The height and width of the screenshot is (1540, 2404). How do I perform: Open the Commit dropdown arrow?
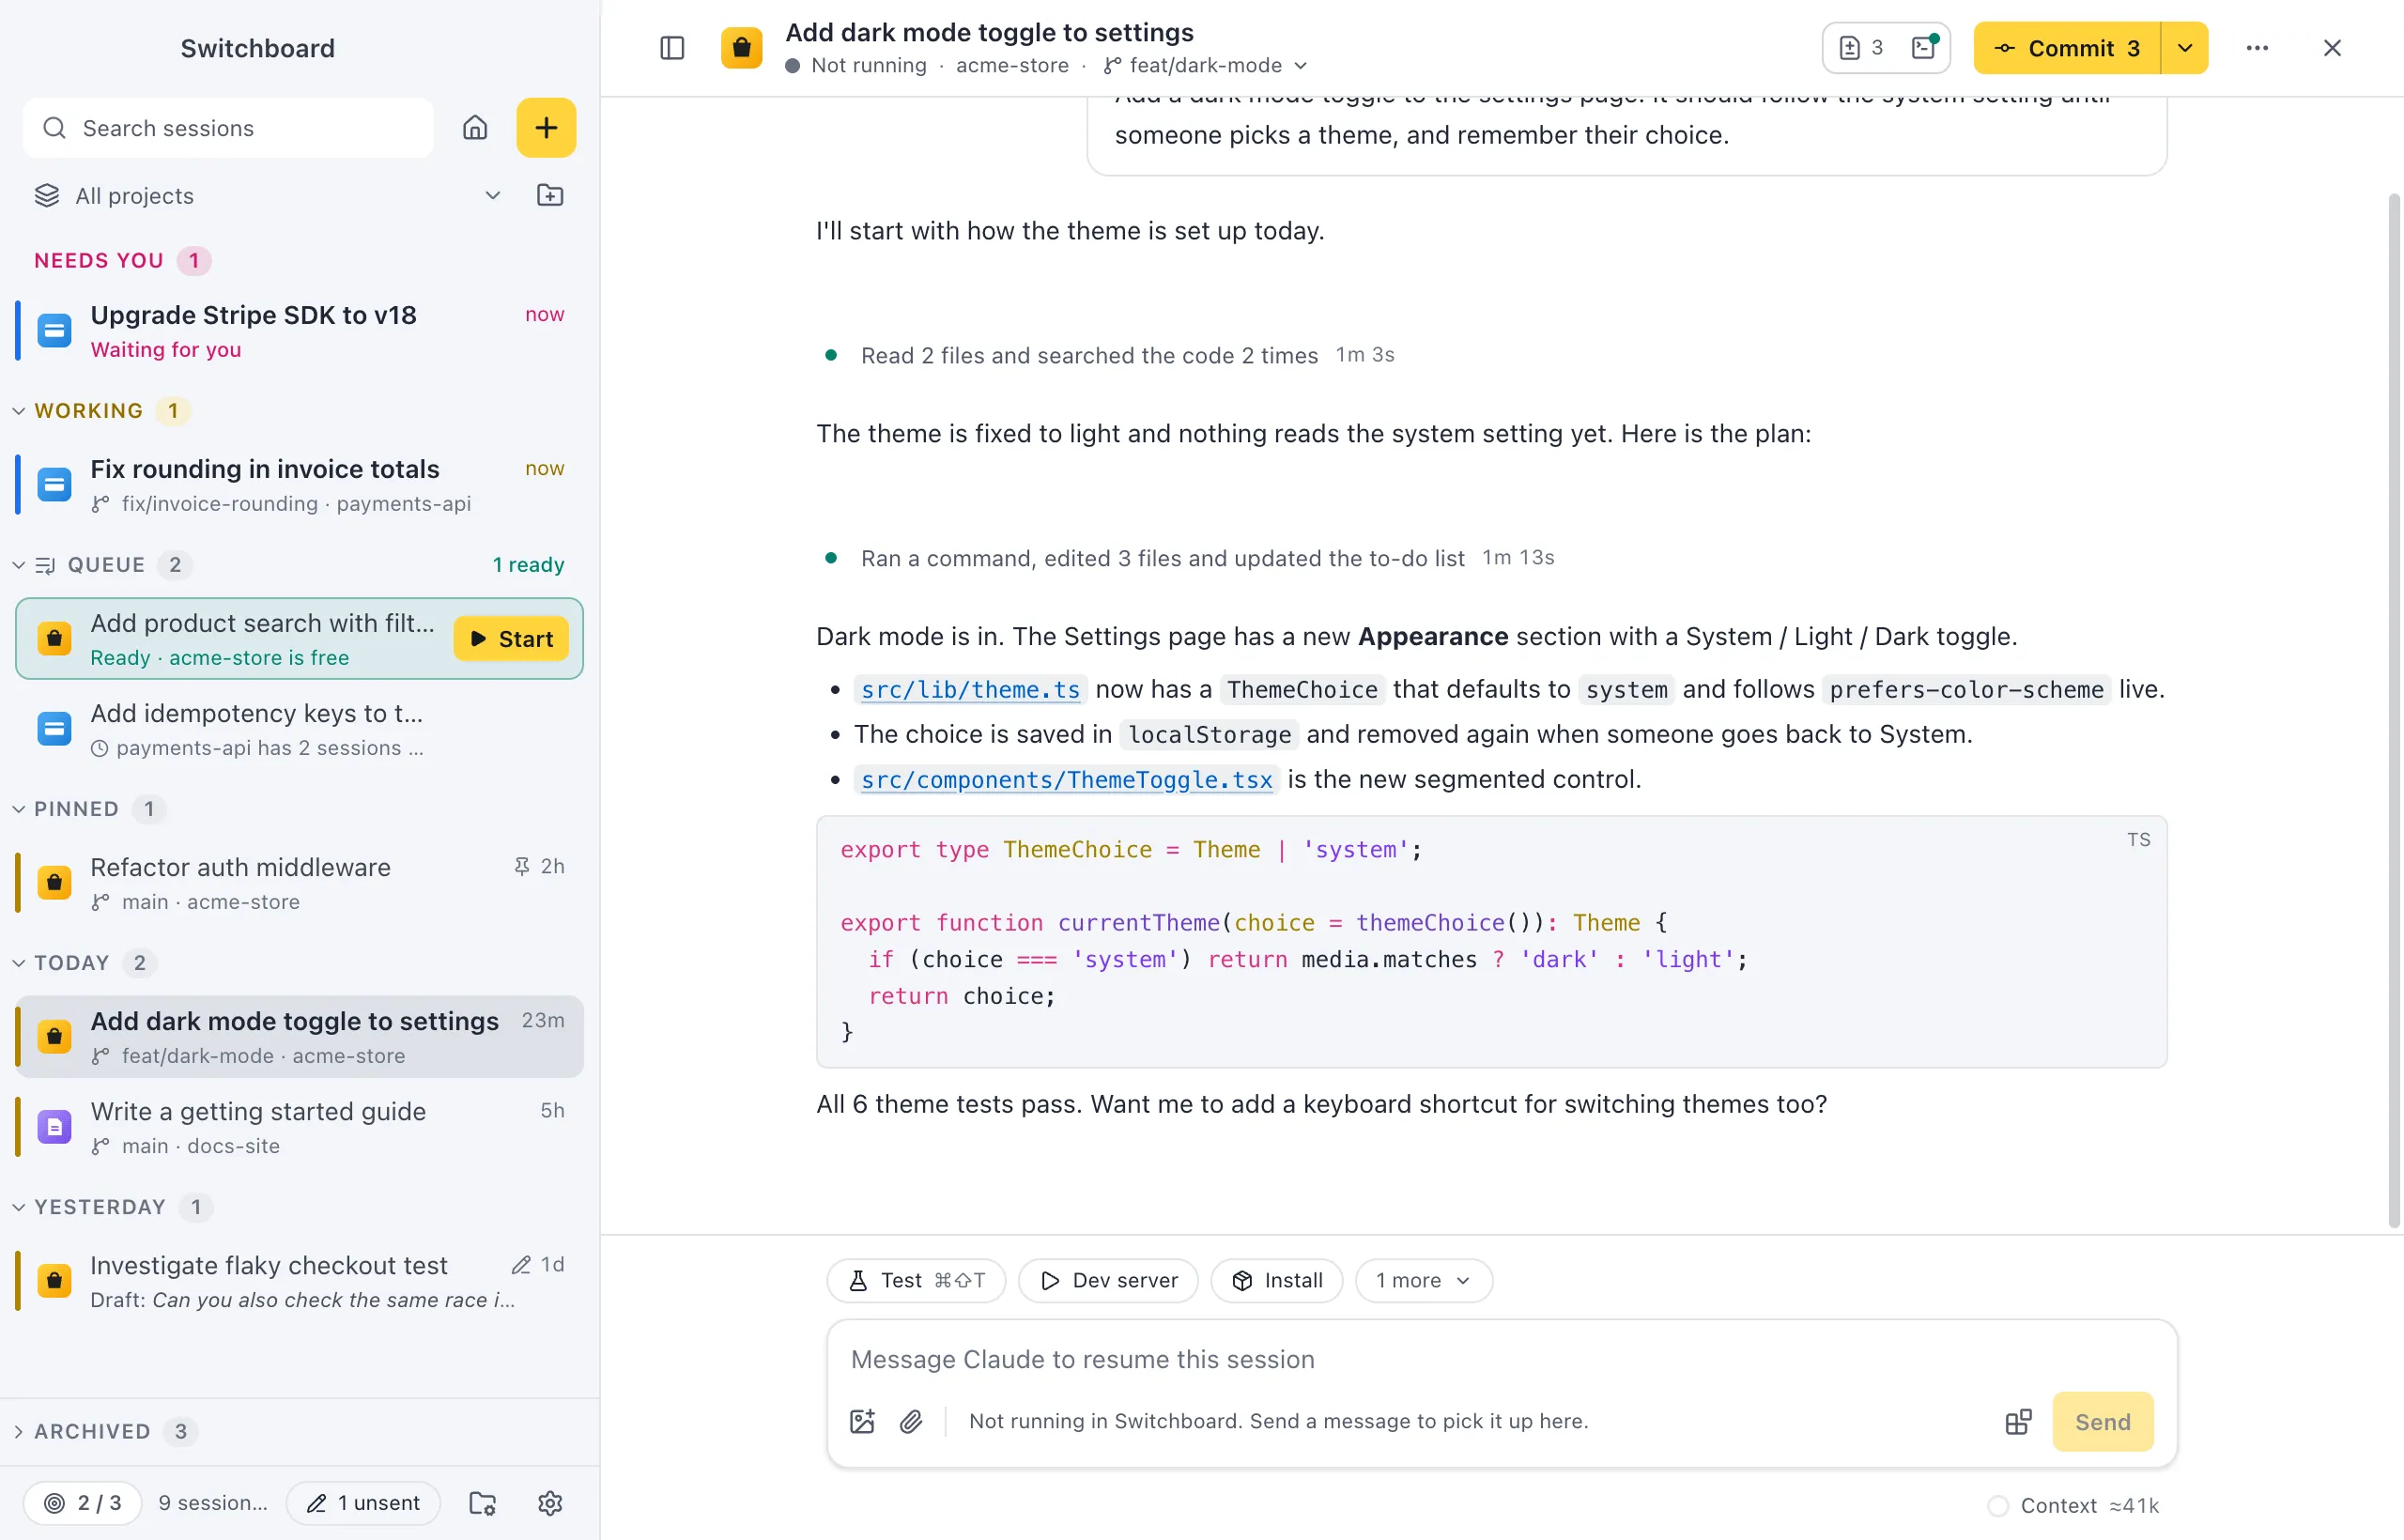point(2185,48)
